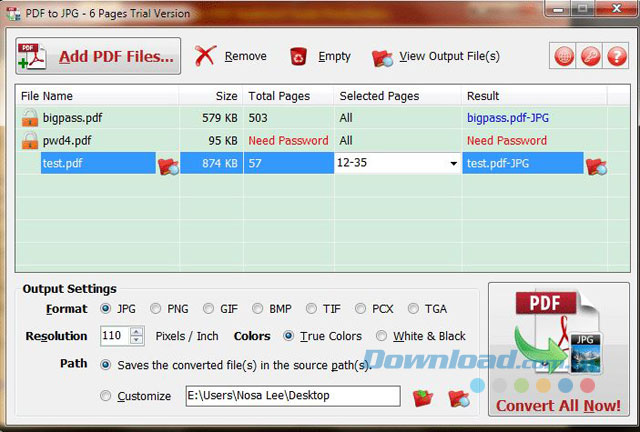Sort by Size column header
This screenshot has height=432, width=640.
click(x=211, y=96)
